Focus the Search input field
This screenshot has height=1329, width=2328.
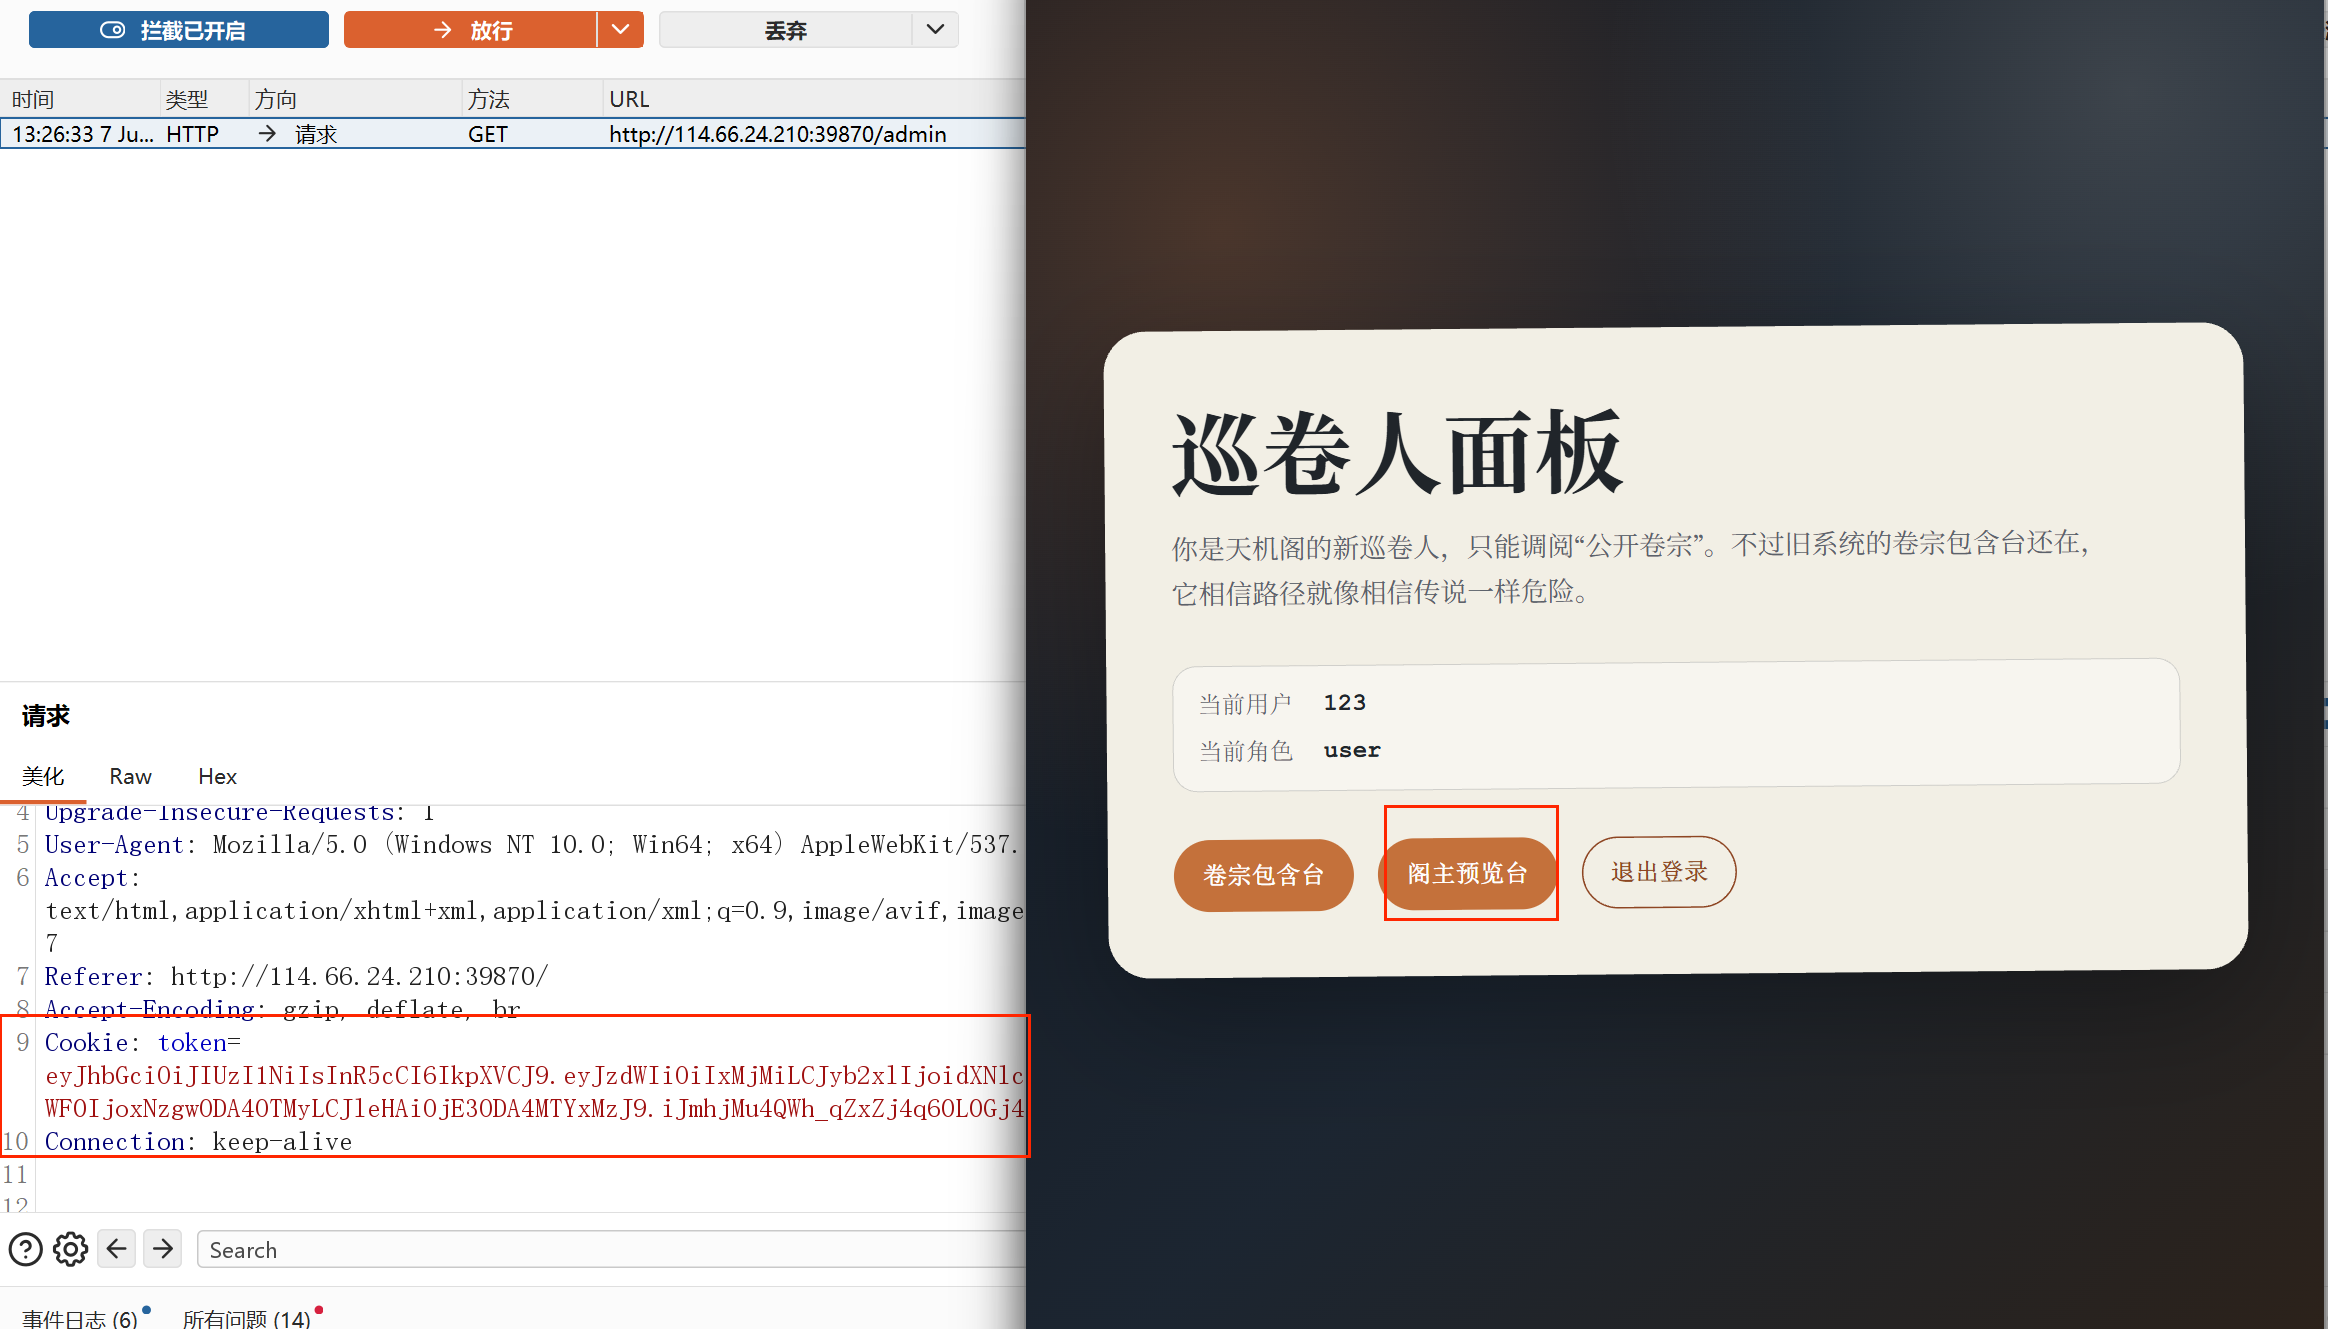(x=612, y=1249)
